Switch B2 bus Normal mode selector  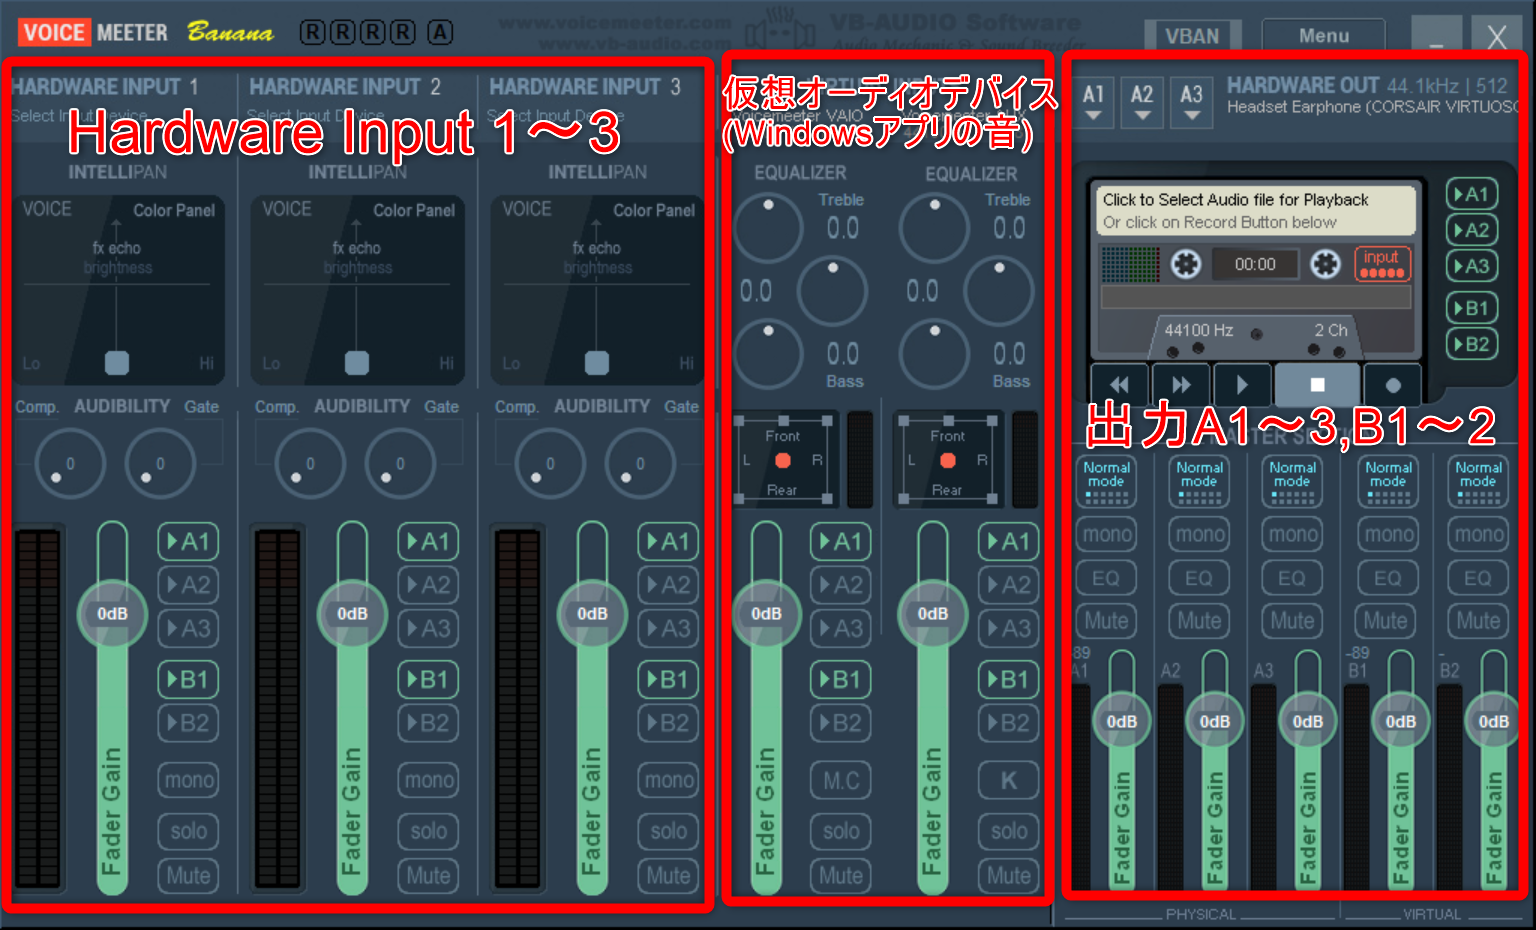(1478, 481)
